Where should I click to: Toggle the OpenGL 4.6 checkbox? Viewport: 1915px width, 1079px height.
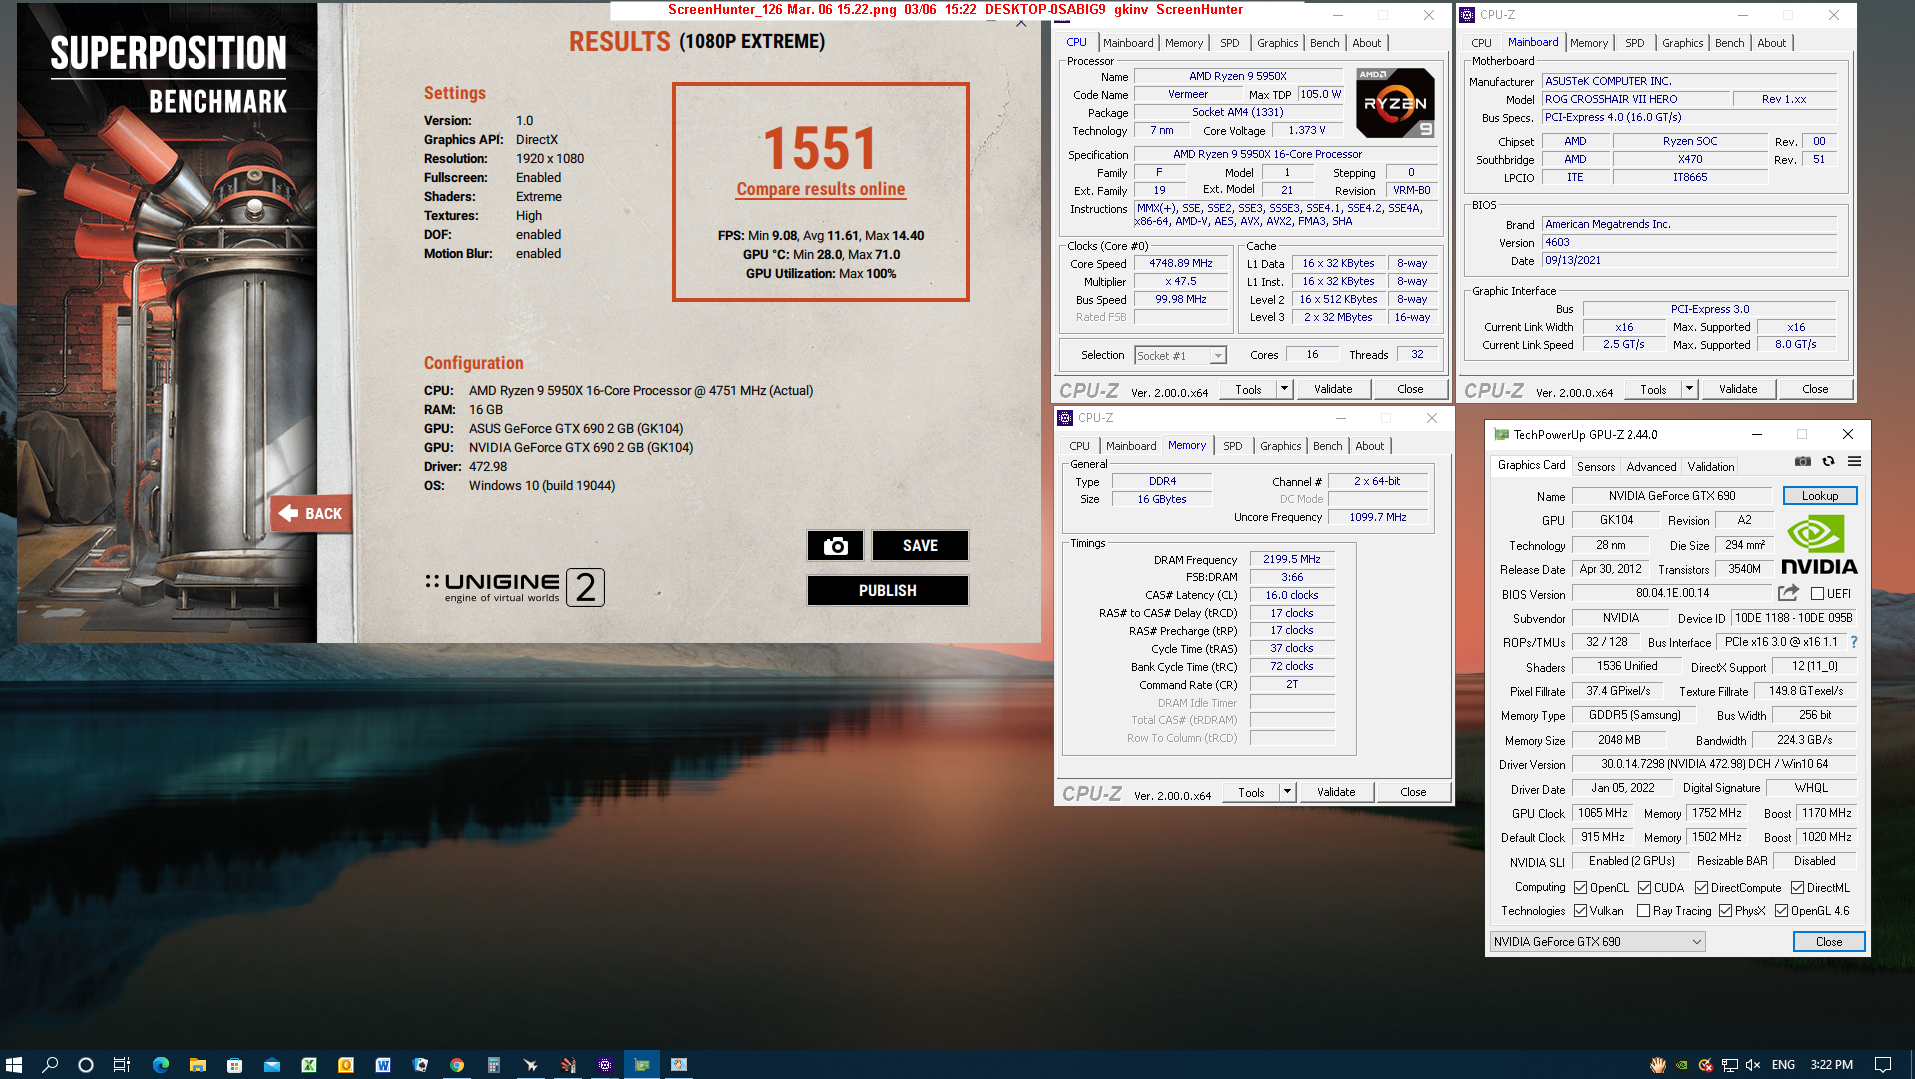coord(1781,911)
